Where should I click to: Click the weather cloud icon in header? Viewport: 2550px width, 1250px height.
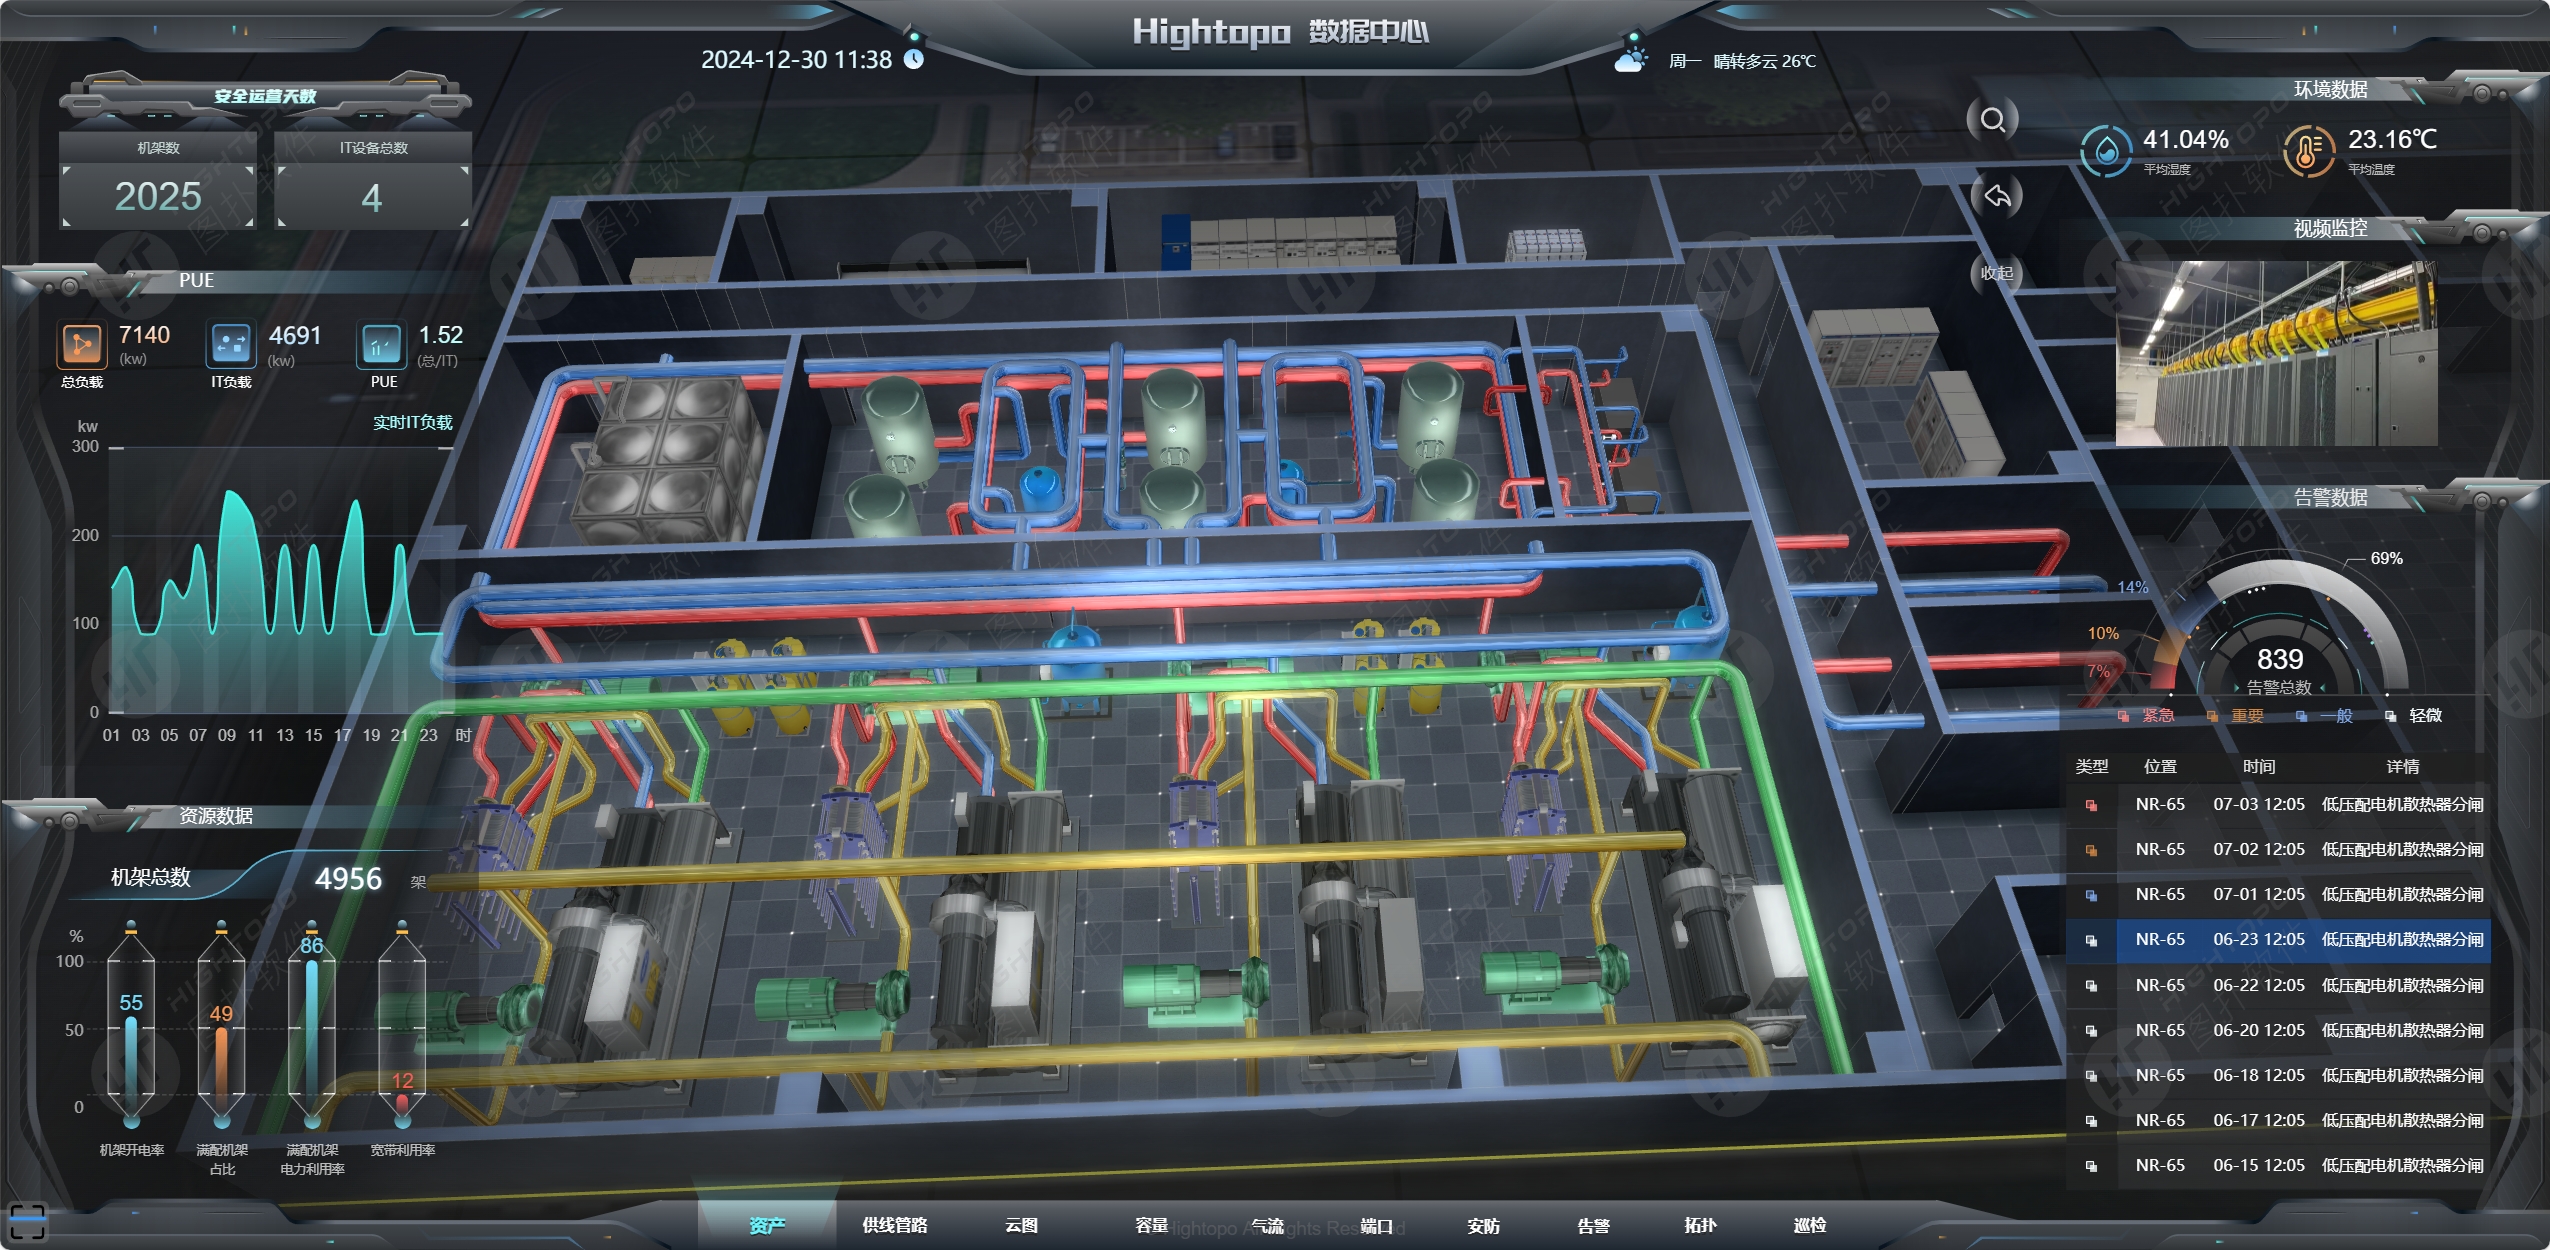click(1630, 60)
